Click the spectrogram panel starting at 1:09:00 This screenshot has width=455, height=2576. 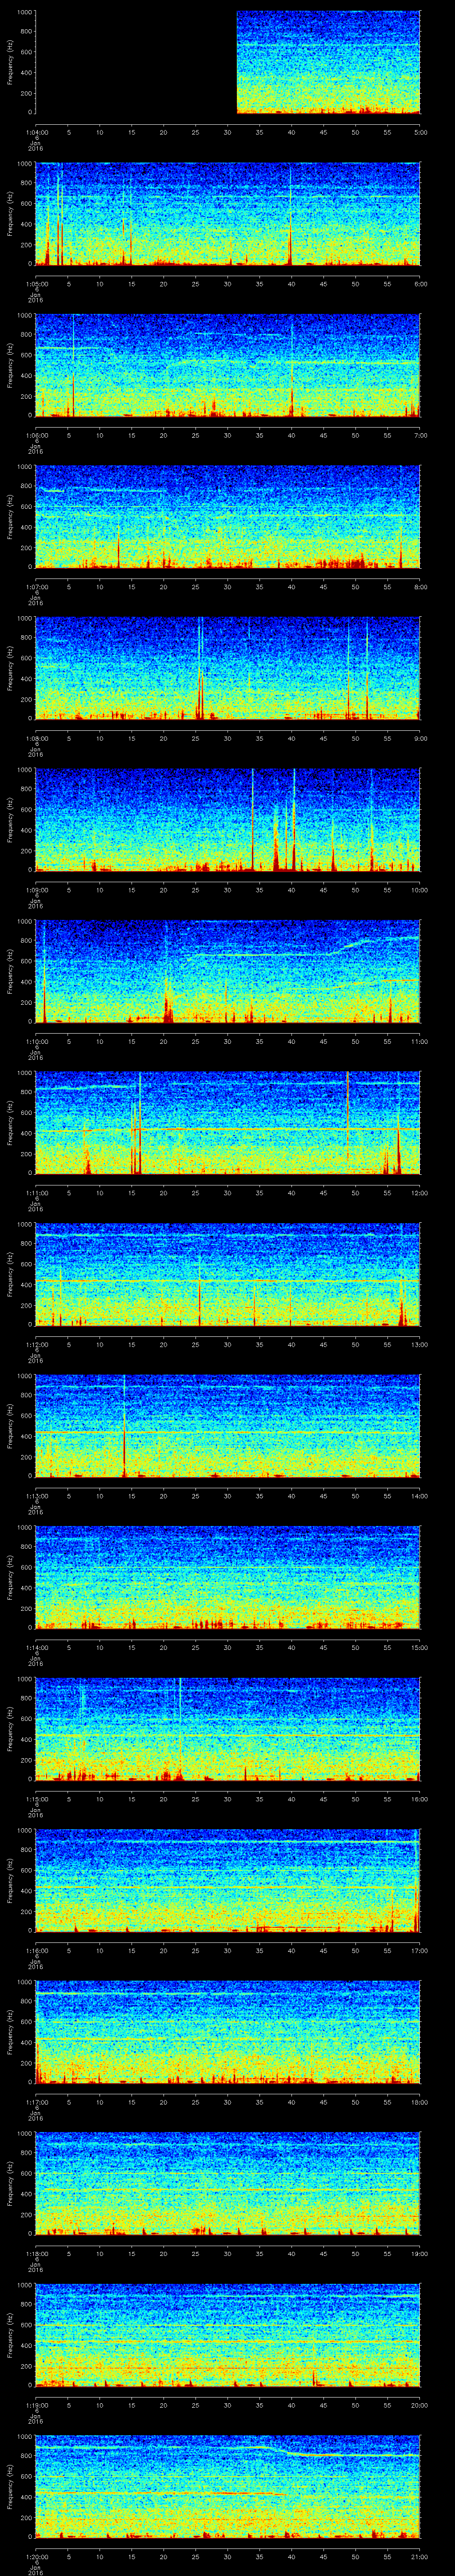tap(228, 820)
